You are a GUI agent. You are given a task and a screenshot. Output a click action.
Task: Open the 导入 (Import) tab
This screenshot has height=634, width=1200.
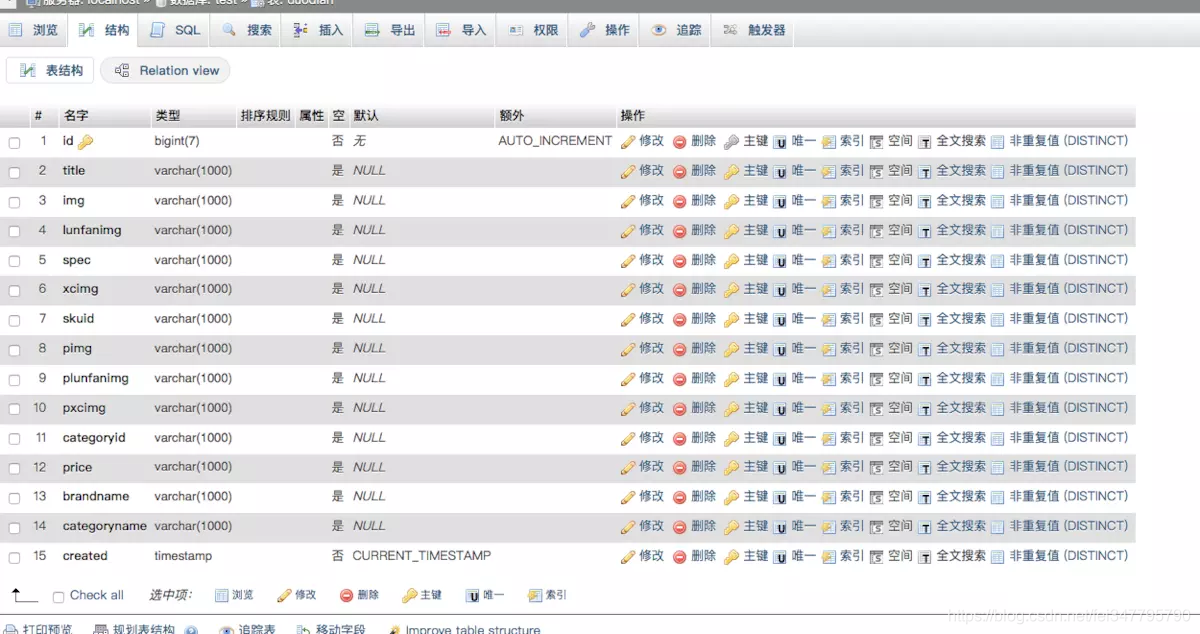[x=460, y=30]
